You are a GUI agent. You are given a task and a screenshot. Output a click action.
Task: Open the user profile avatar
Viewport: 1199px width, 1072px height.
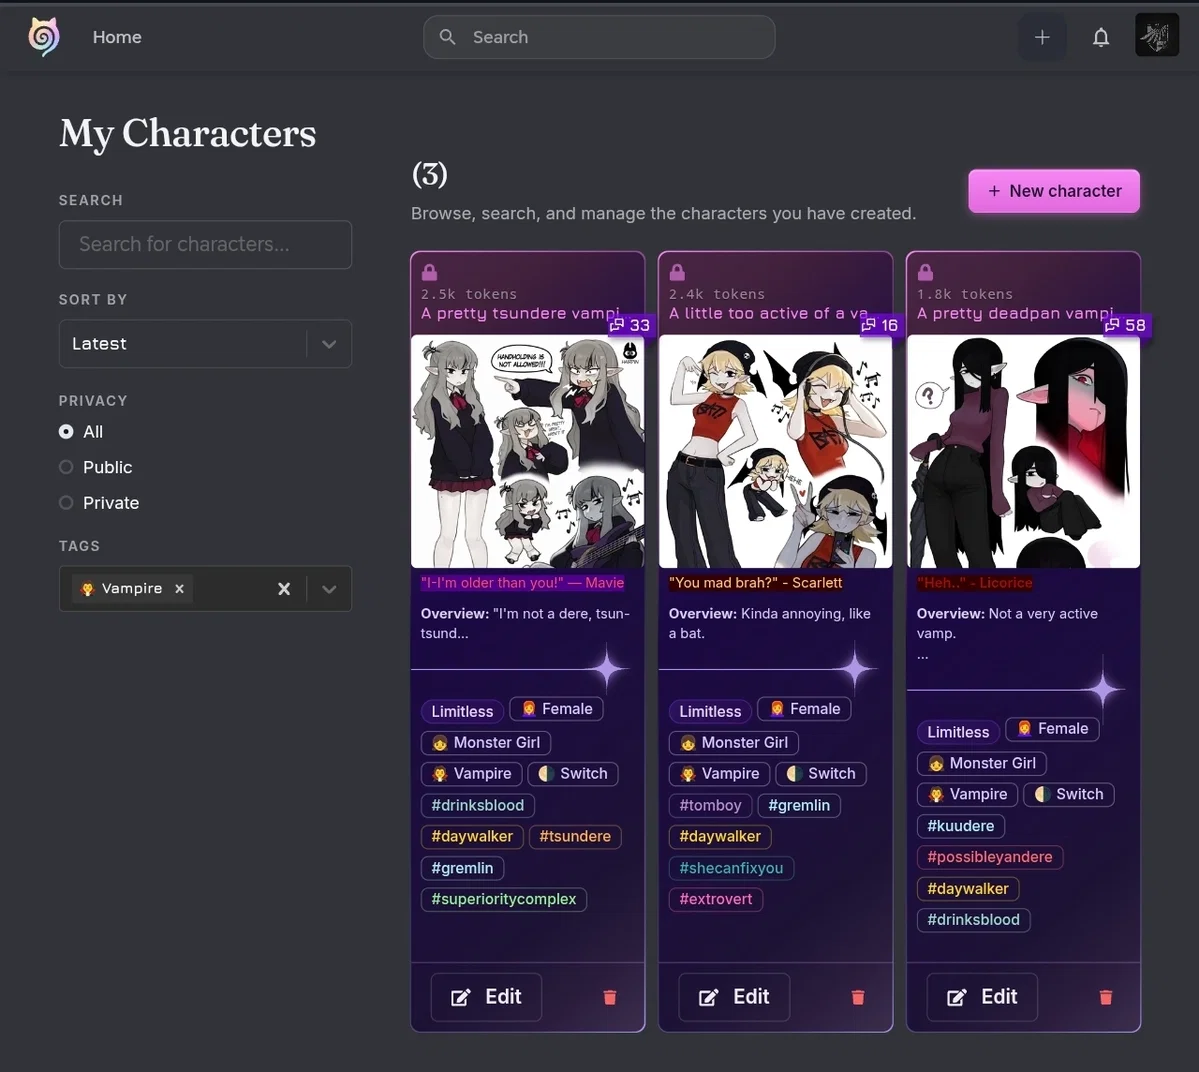pyautogui.click(x=1156, y=35)
